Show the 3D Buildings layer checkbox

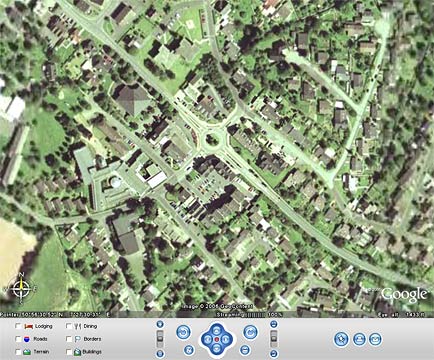point(69,352)
